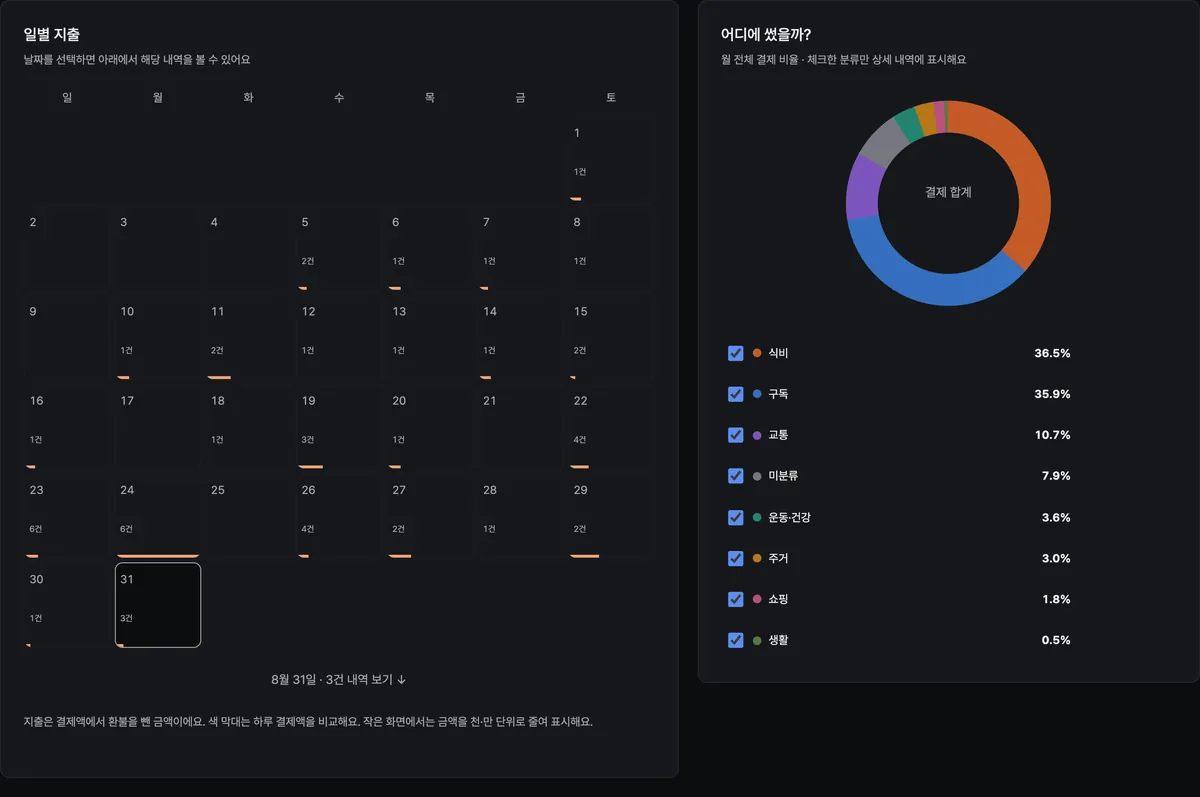Click the highlighted day 31 cell

click(x=158, y=605)
